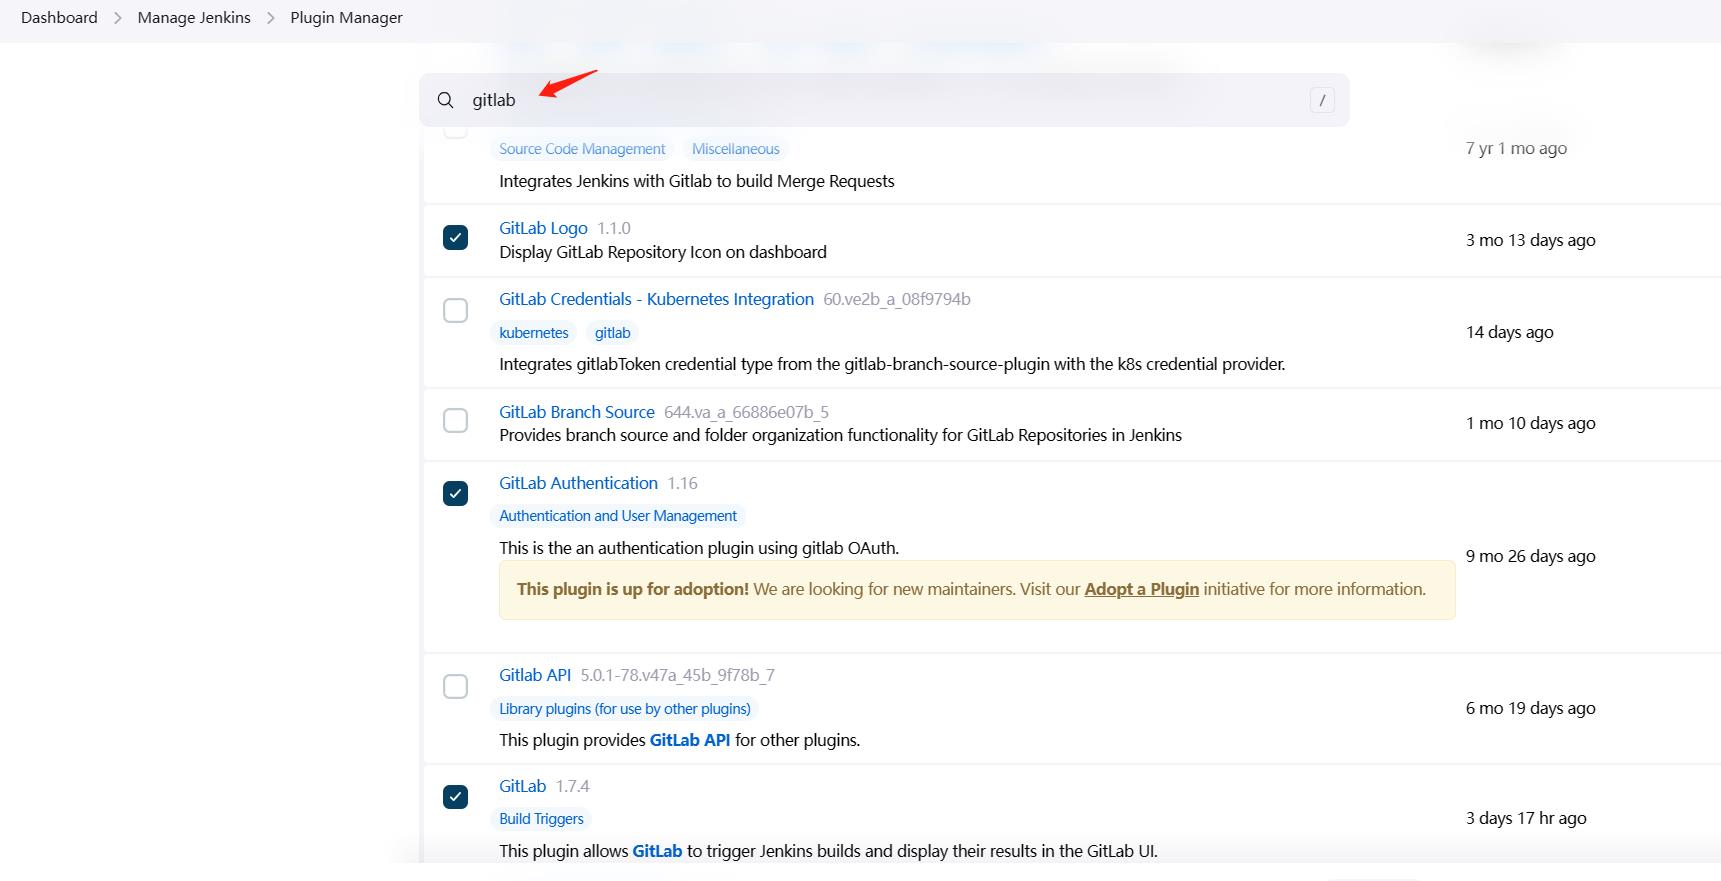Image resolution: width=1721 pixels, height=881 pixels.
Task: Filter by Authentication and User Management tag
Action: coord(618,516)
